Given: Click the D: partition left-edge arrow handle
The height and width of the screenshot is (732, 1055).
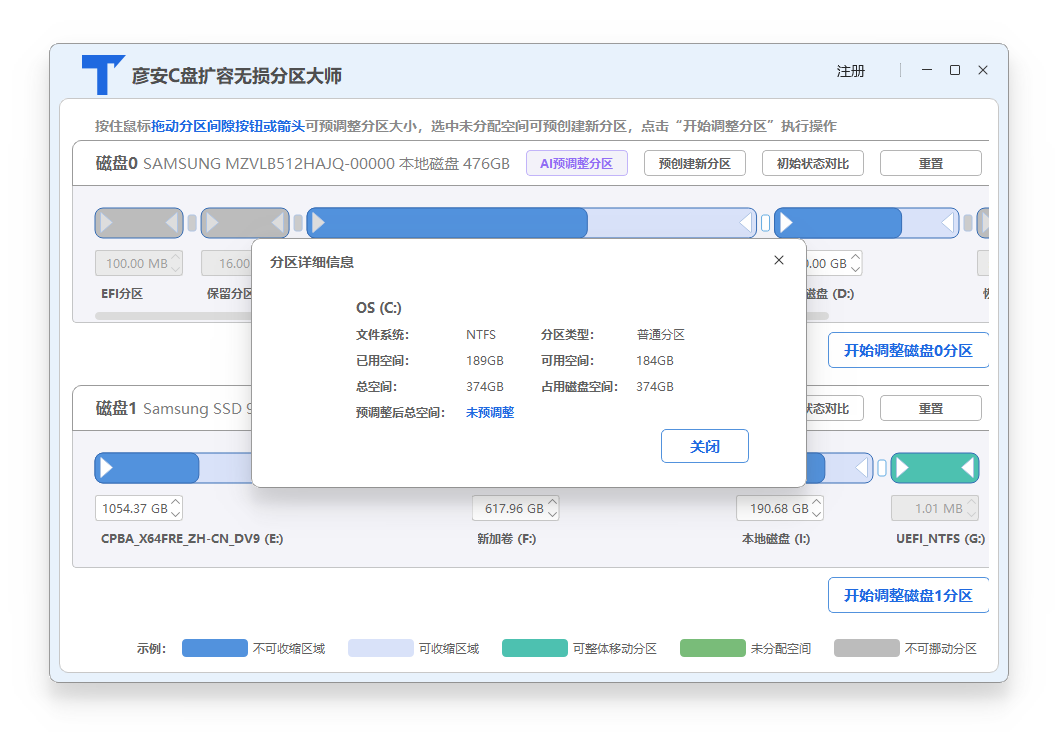Looking at the screenshot, I should [x=787, y=223].
